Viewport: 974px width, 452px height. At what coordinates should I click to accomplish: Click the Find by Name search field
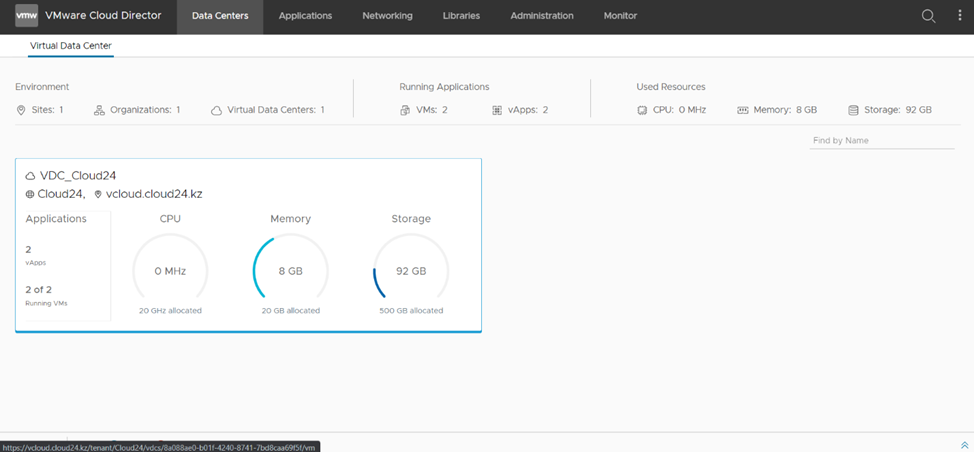tap(881, 141)
